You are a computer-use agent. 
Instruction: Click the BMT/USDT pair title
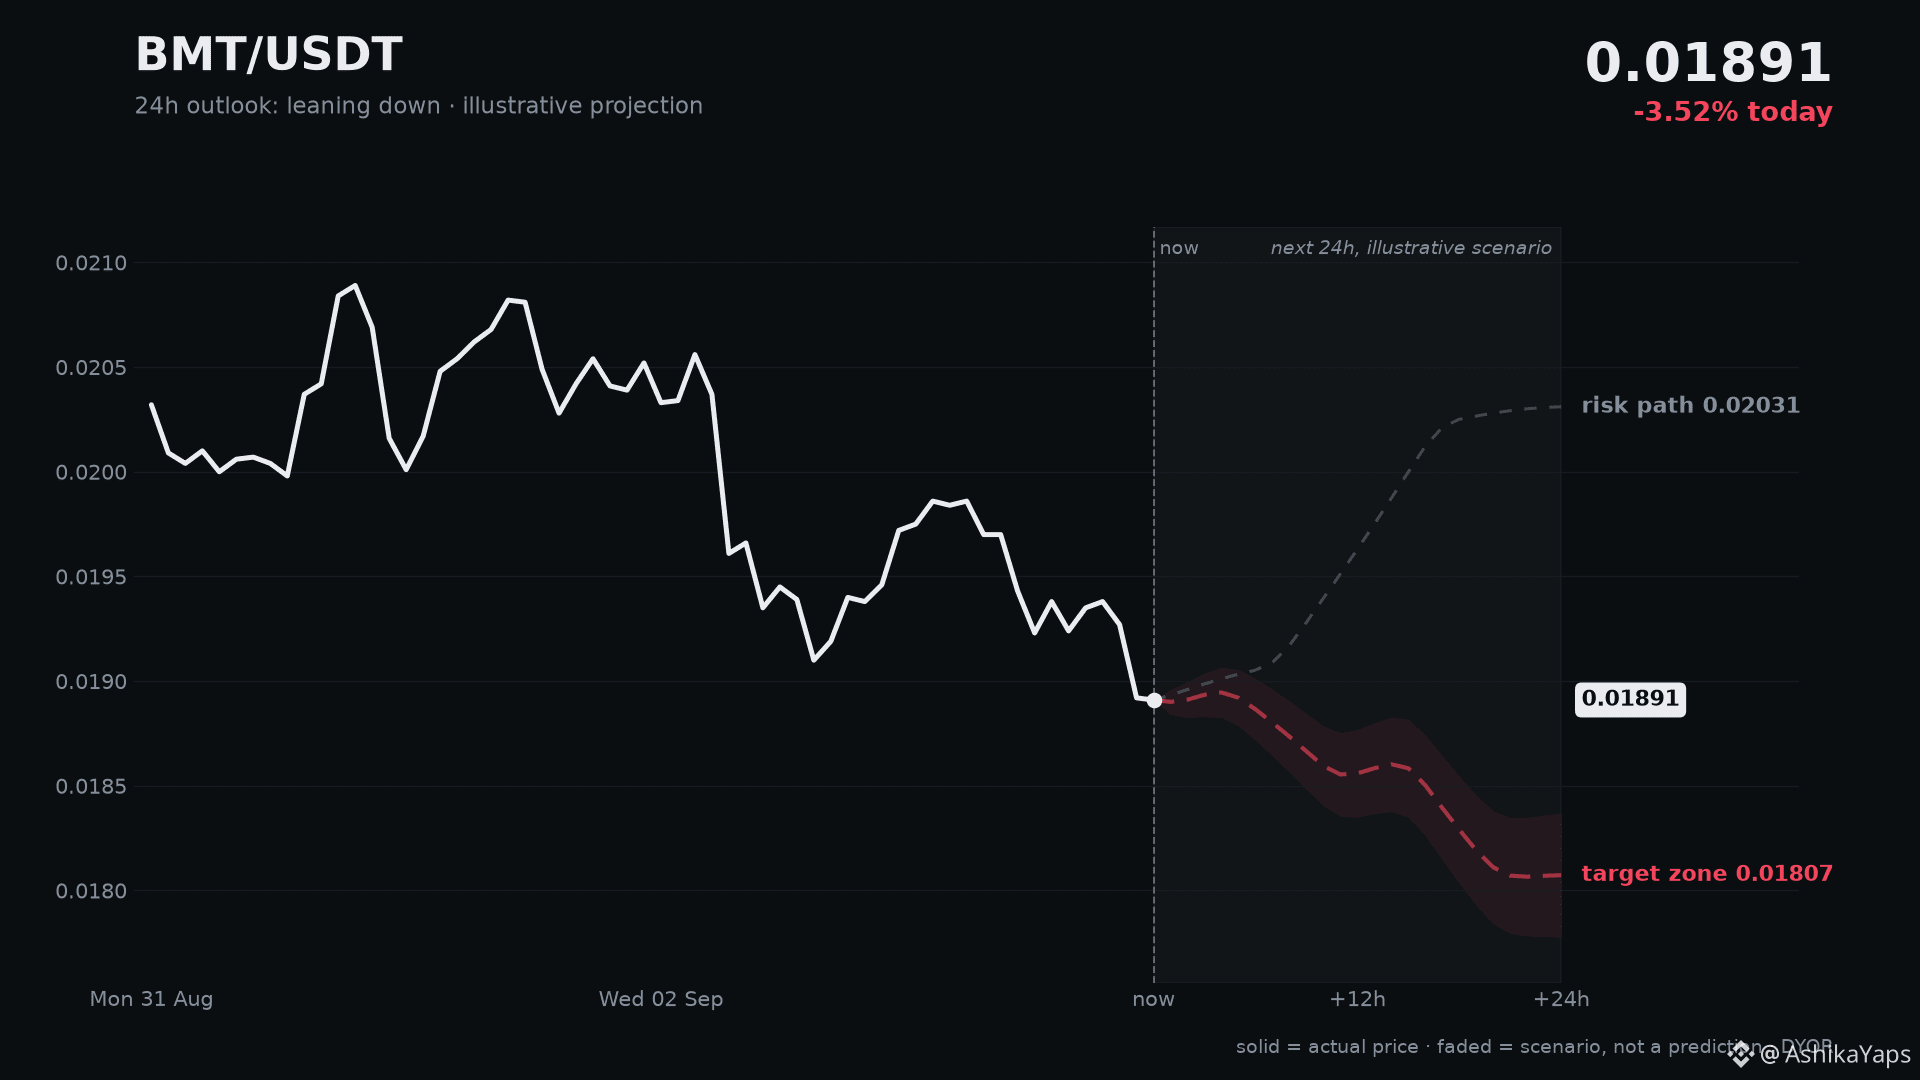pos(268,55)
